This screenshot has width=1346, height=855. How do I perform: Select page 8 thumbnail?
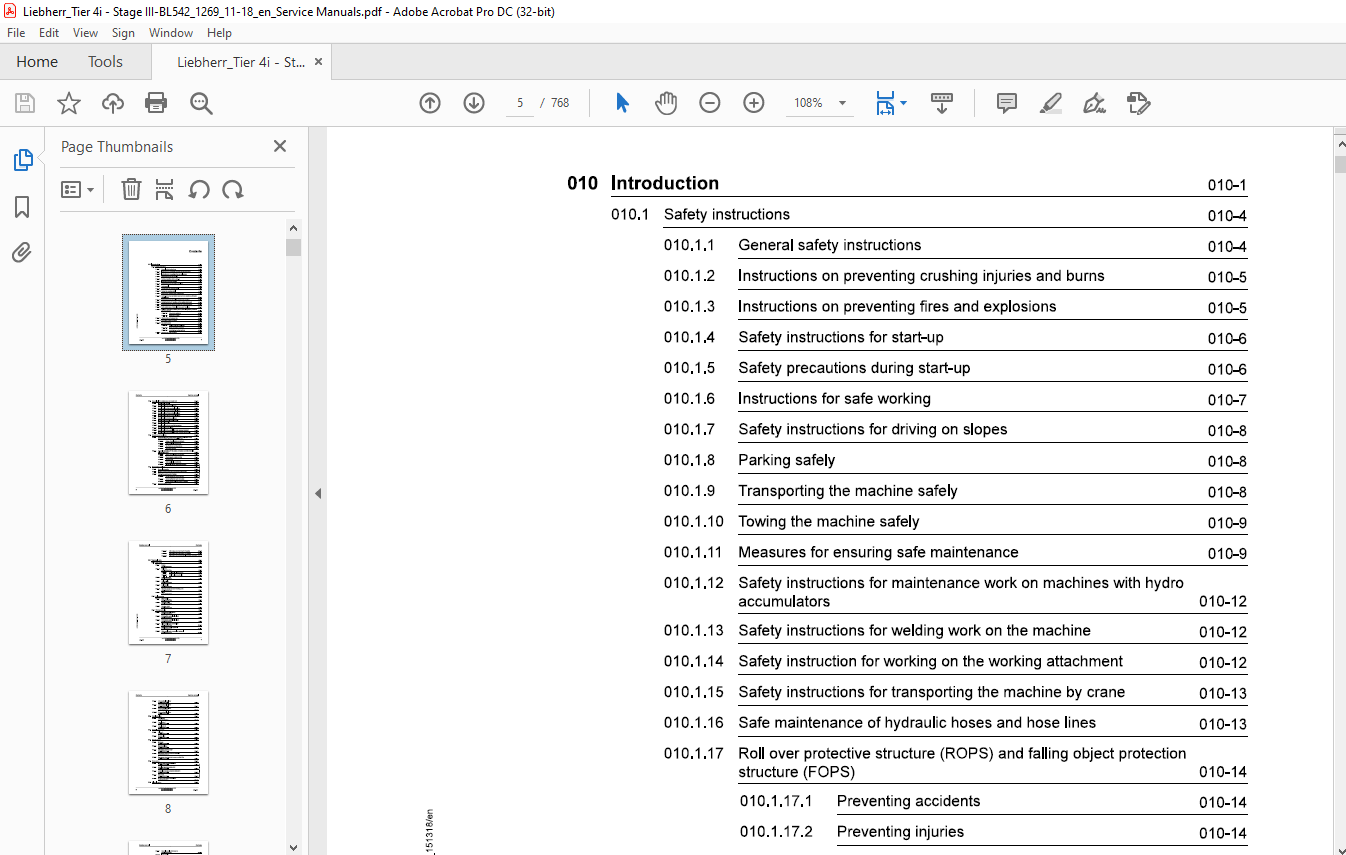[x=168, y=742]
